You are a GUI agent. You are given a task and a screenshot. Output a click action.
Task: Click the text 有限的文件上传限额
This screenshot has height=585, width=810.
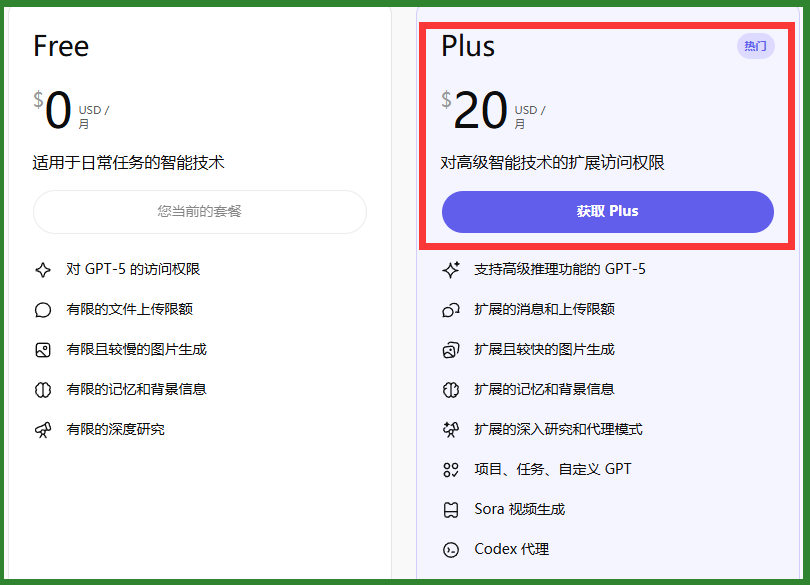coord(130,309)
